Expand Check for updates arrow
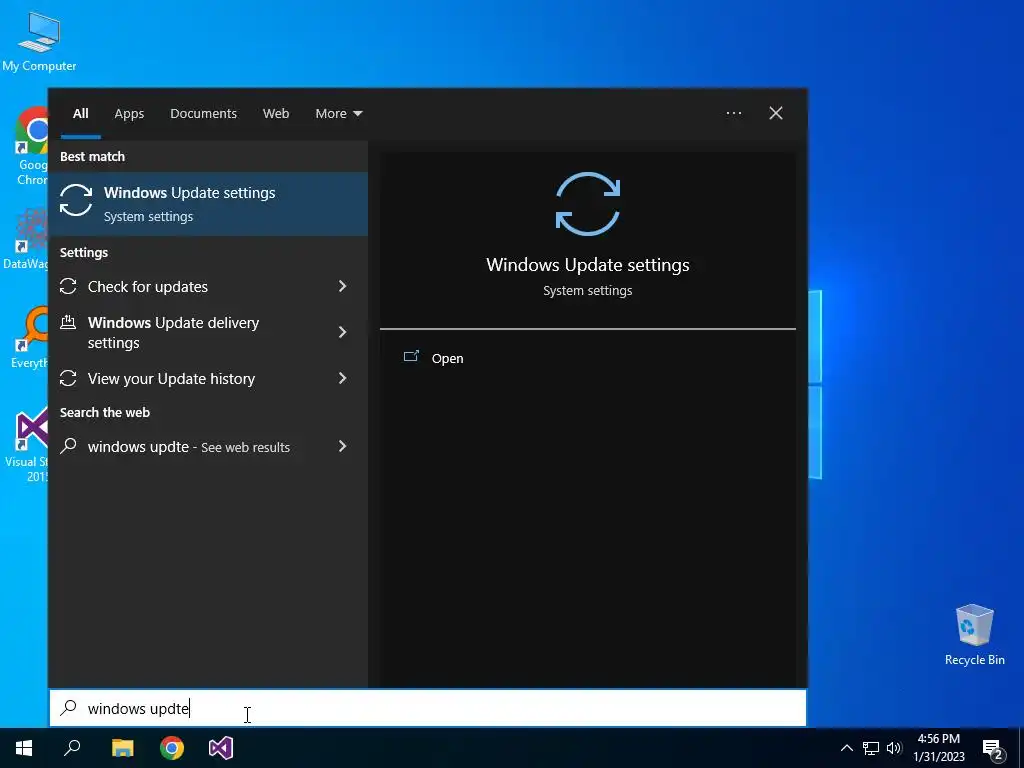Image resolution: width=1024 pixels, height=768 pixels. pos(342,286)
